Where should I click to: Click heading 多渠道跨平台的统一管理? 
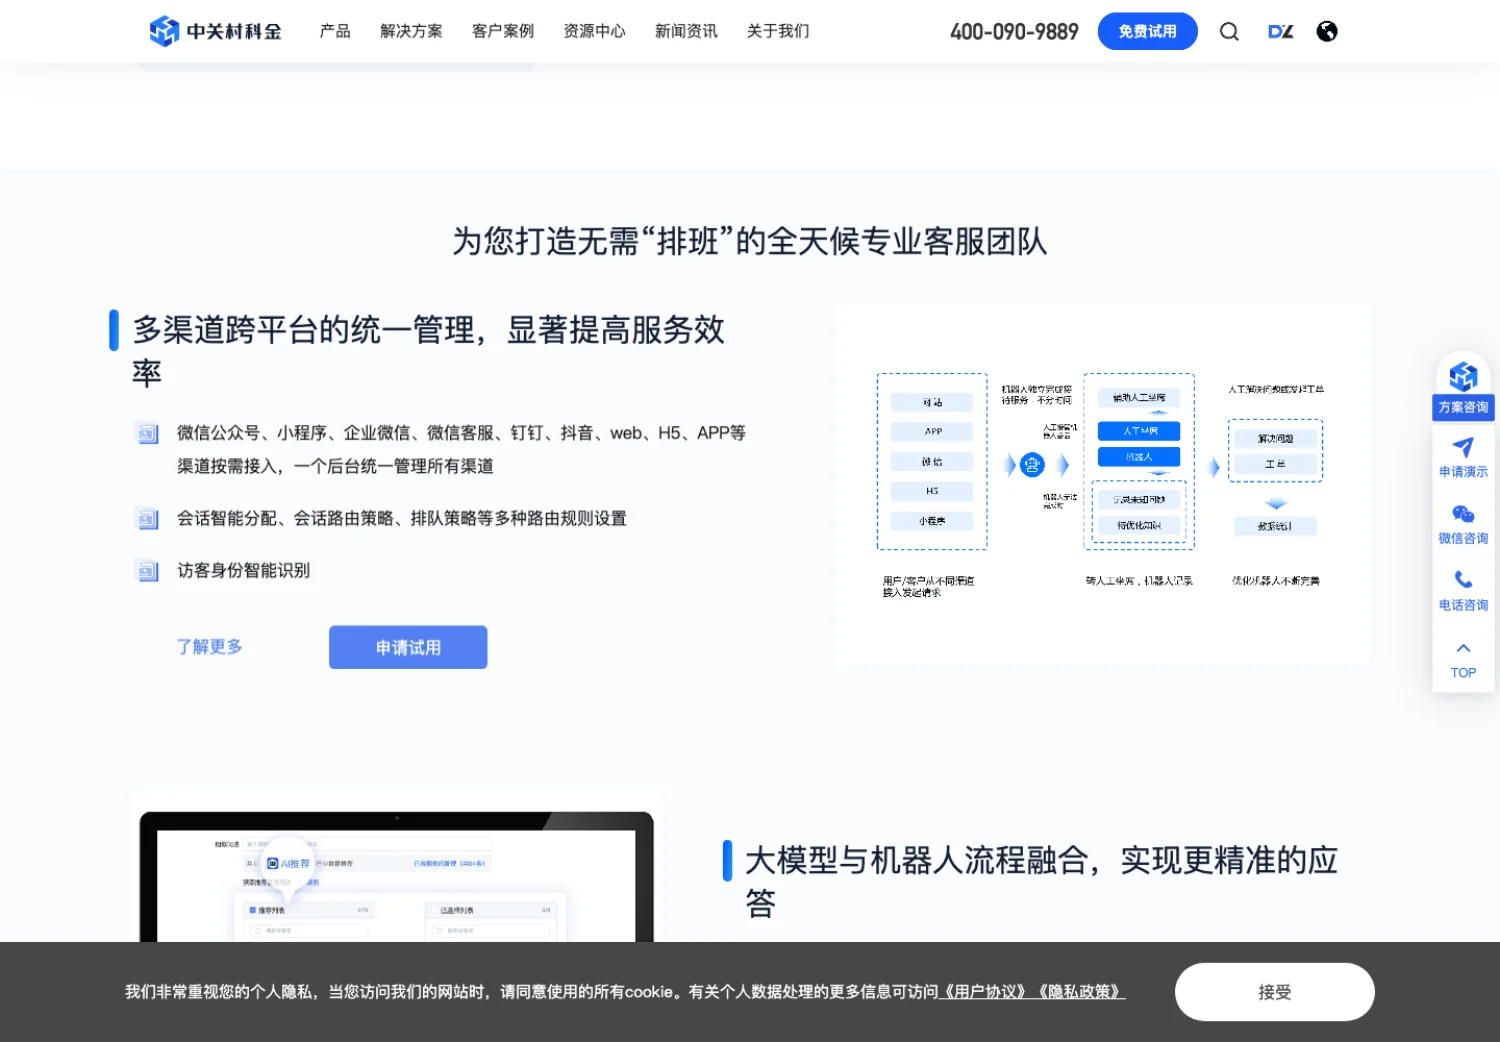coord(428,351)
